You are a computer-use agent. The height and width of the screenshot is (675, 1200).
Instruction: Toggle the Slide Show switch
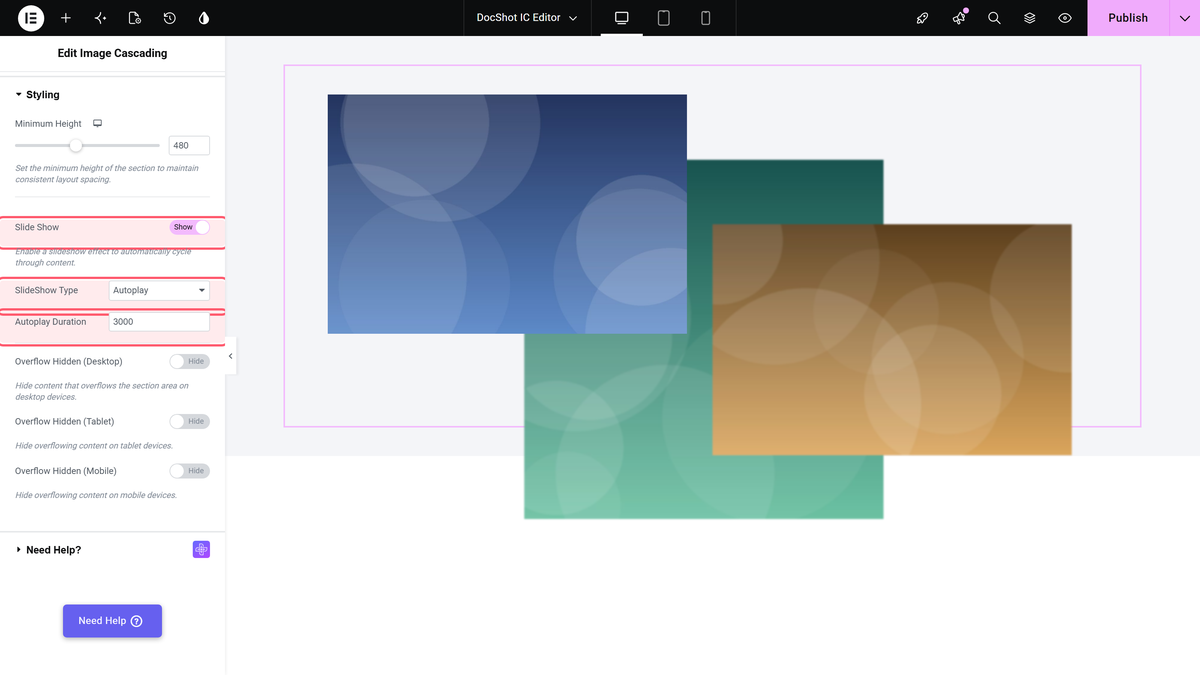[190, 227]
